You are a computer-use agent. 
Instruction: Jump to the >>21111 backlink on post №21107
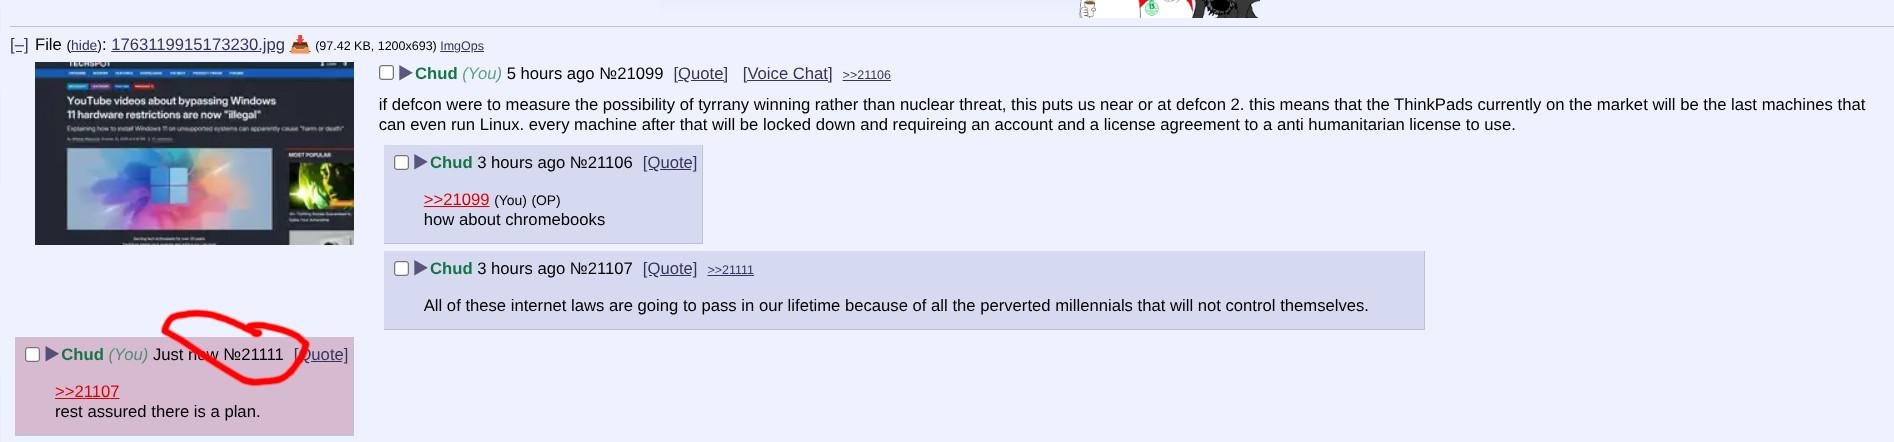(x=730, y=270)
